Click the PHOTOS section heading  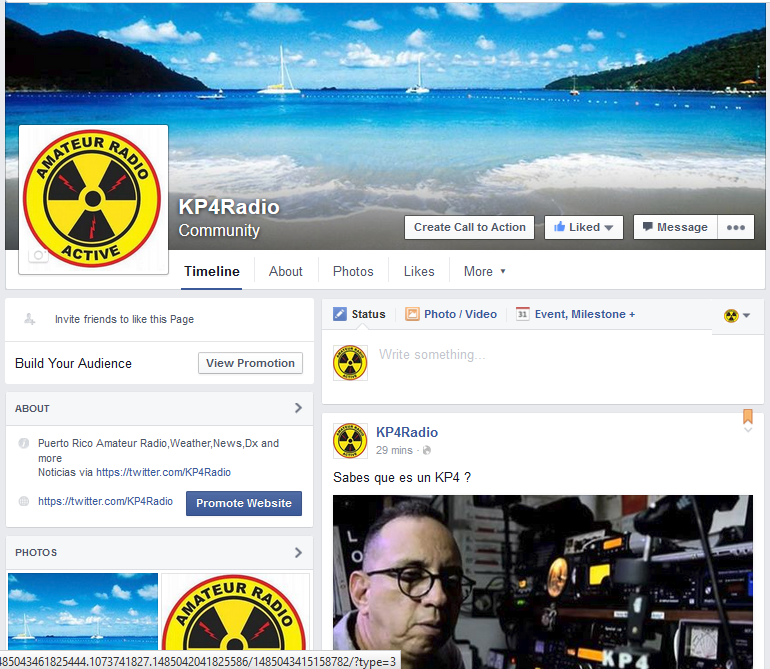[x=36, y=553]
